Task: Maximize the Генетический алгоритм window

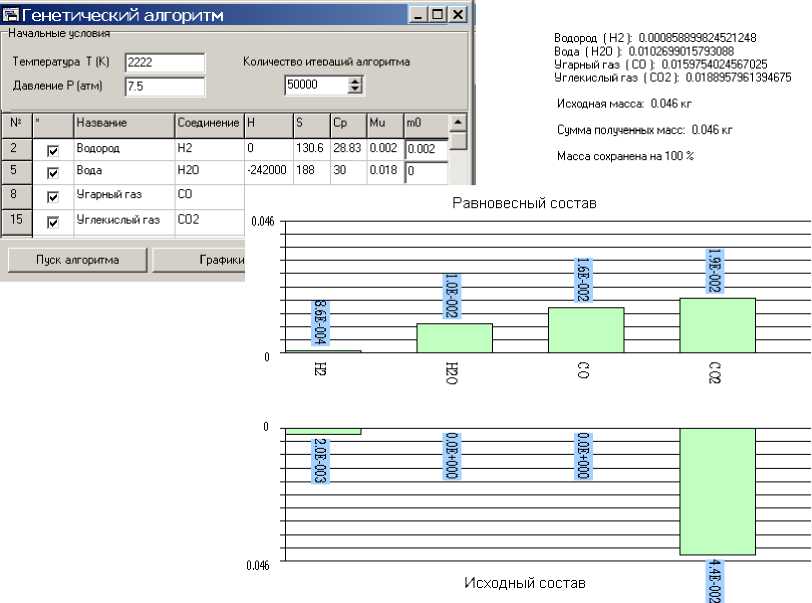Action: coord(437,15)
